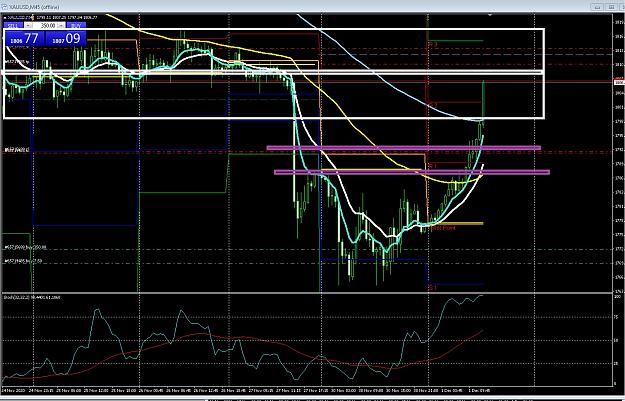
Task: Click the chart window icon in title bar
Action: tap(4, 6)
